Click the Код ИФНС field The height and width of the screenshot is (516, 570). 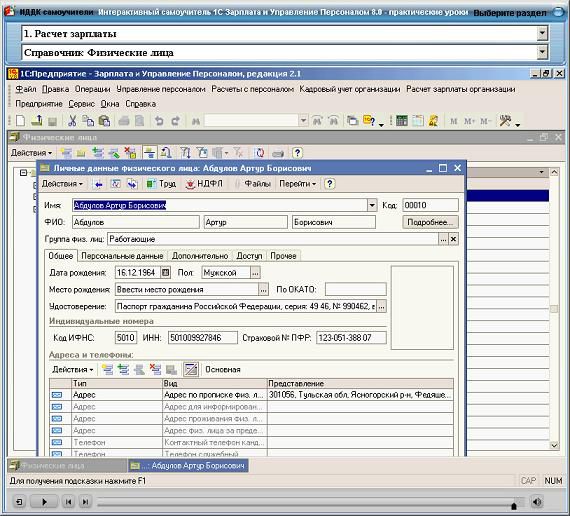point(126,338)
